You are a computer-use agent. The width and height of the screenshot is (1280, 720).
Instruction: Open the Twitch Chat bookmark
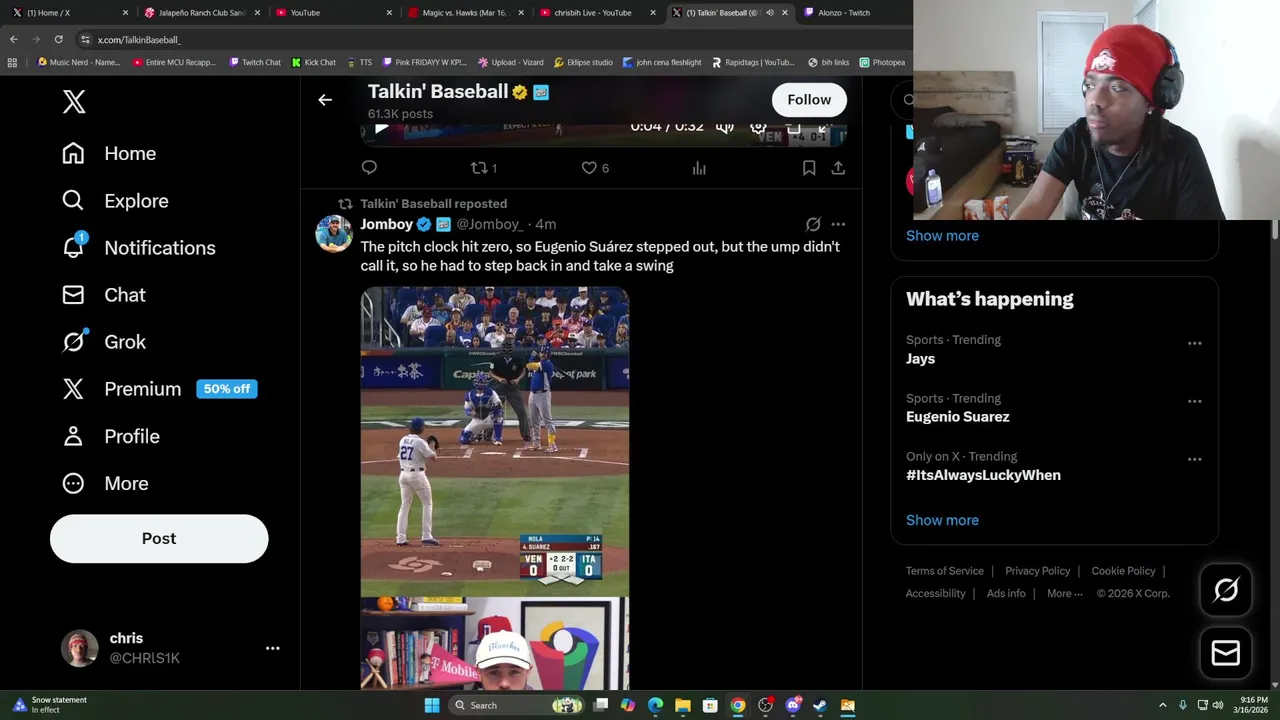pyautogui.click(x=255, y=62)
